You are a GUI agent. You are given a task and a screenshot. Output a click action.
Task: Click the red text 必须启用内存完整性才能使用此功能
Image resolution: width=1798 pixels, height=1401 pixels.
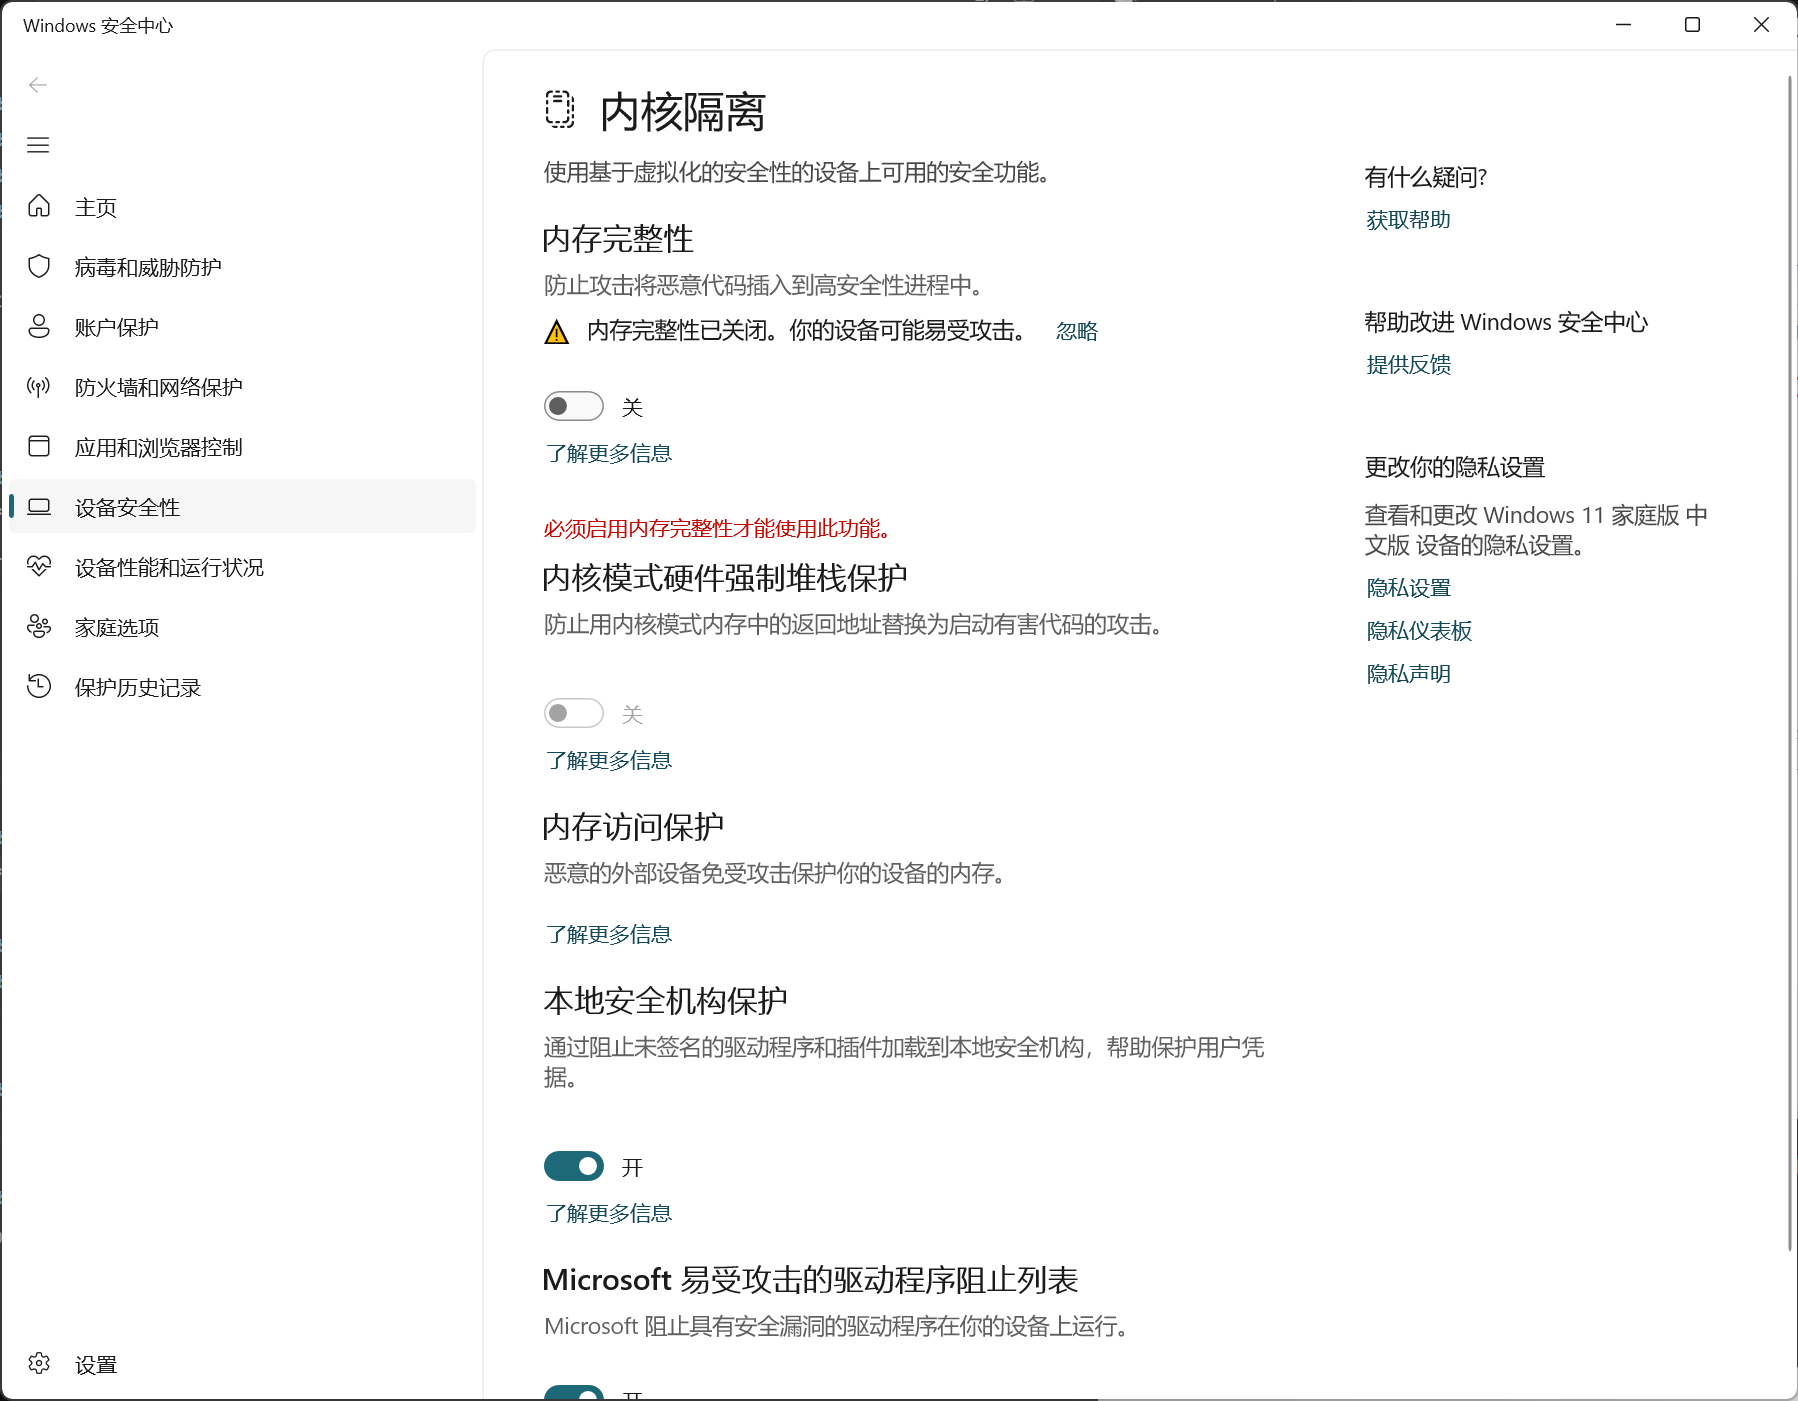(717, 528)
